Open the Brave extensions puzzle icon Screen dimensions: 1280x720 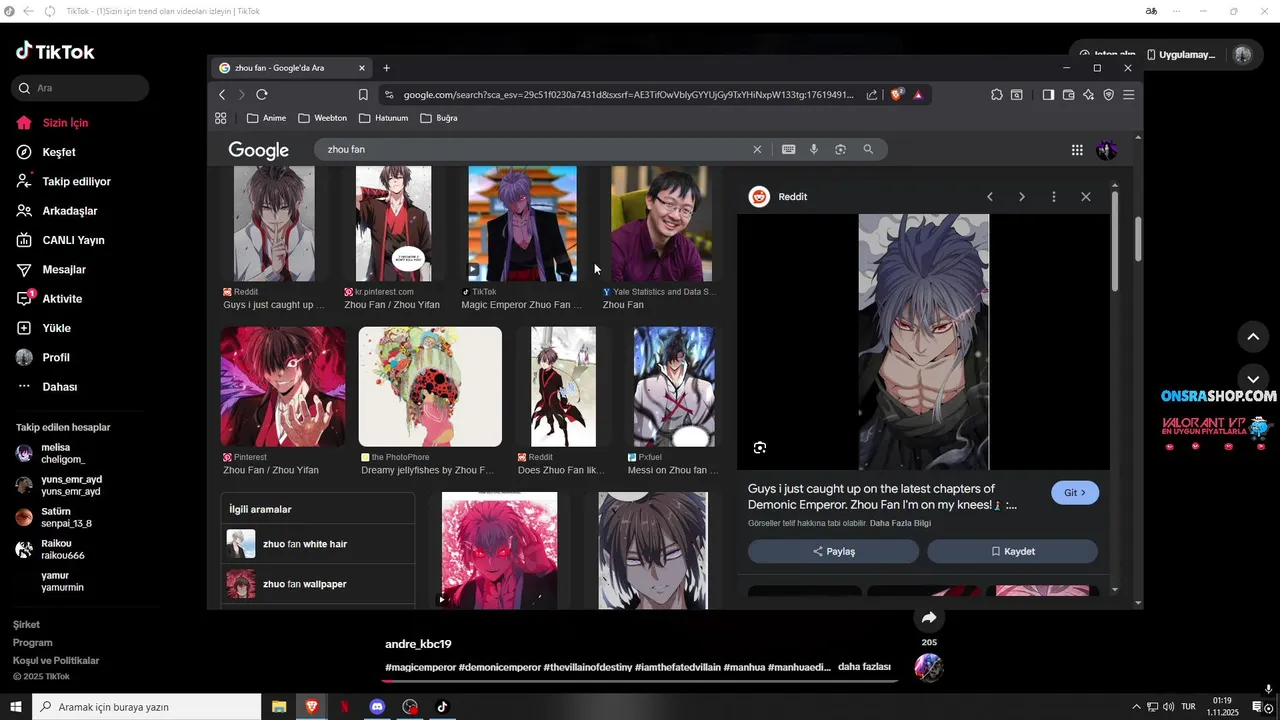coord(997,94)
